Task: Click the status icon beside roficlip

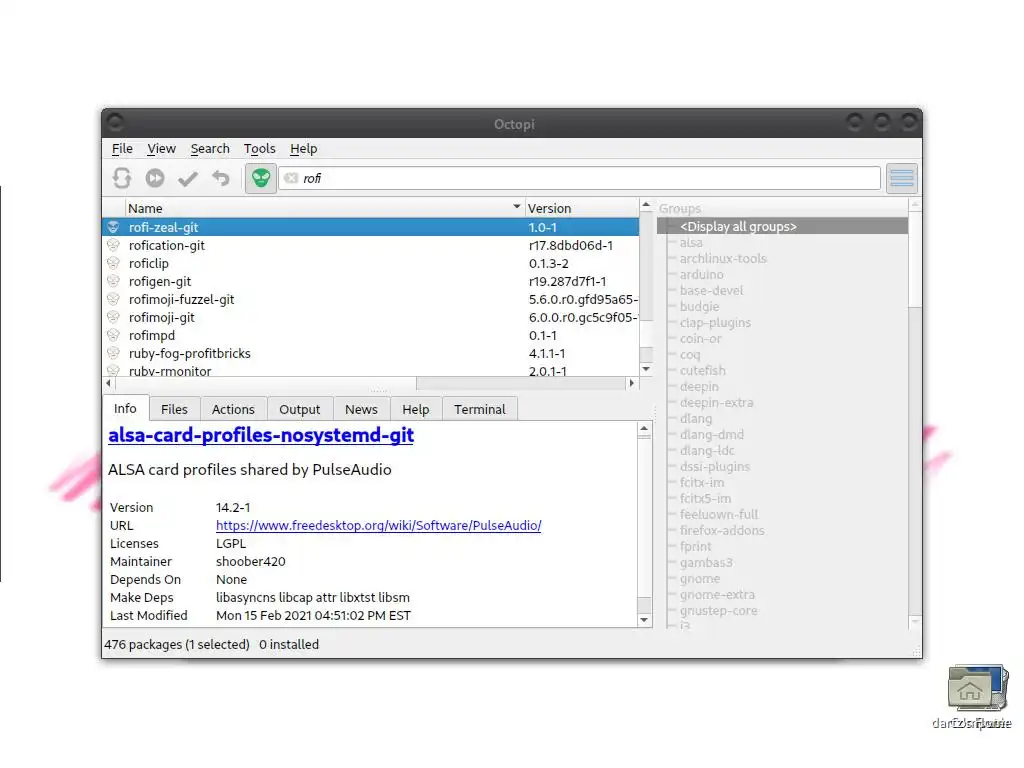Action: pyautogui.click(x=114, y=263)
